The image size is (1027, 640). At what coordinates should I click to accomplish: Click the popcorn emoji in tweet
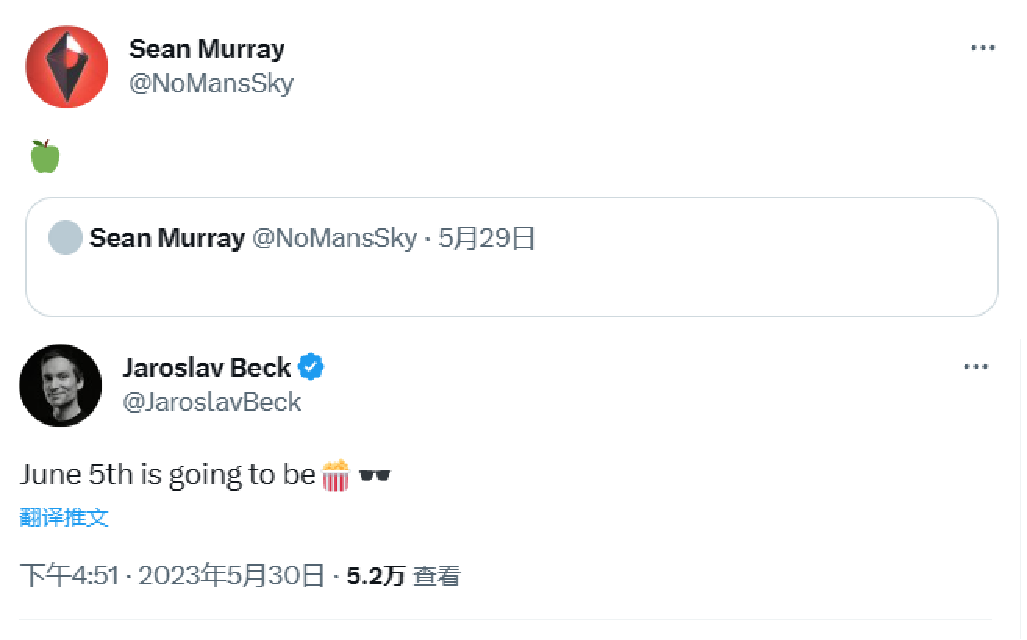(336, 475)
